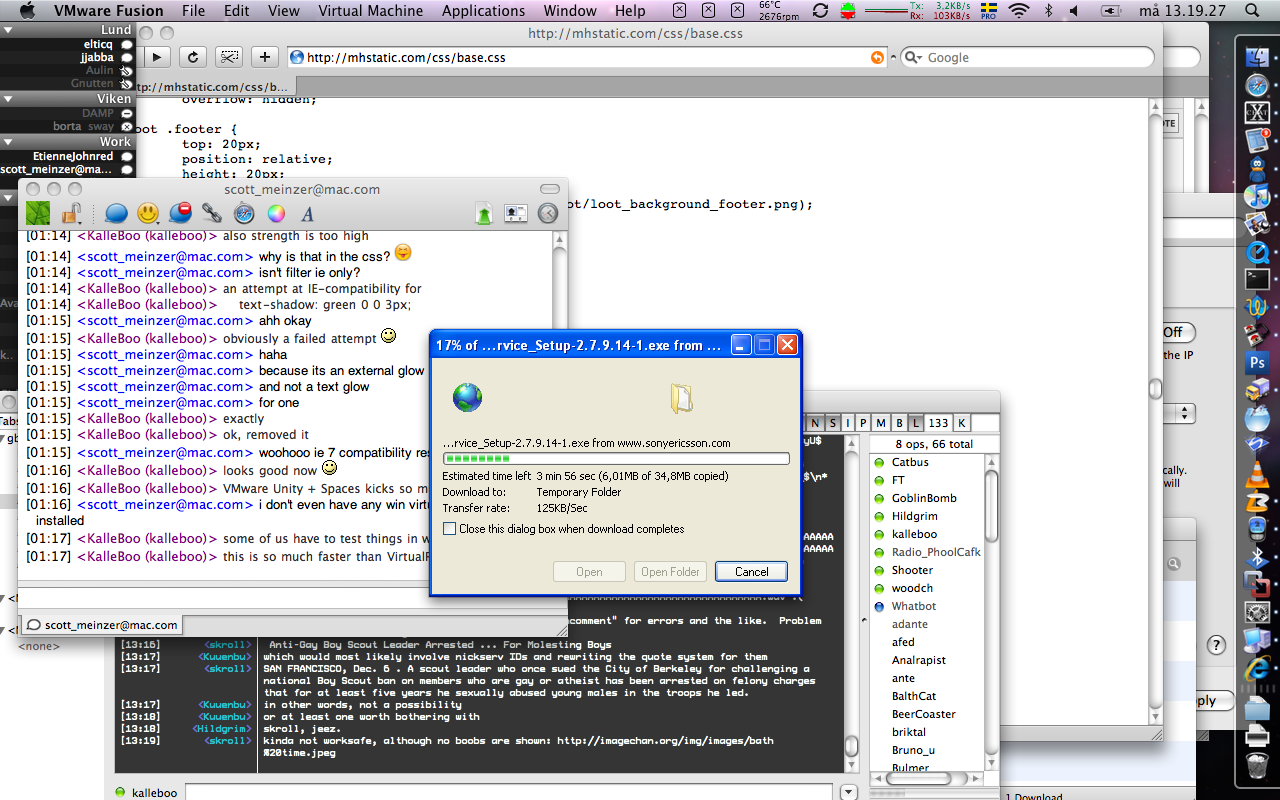Click the help question mark button
Screen dimensions: 1280x800
[1216, 645]
